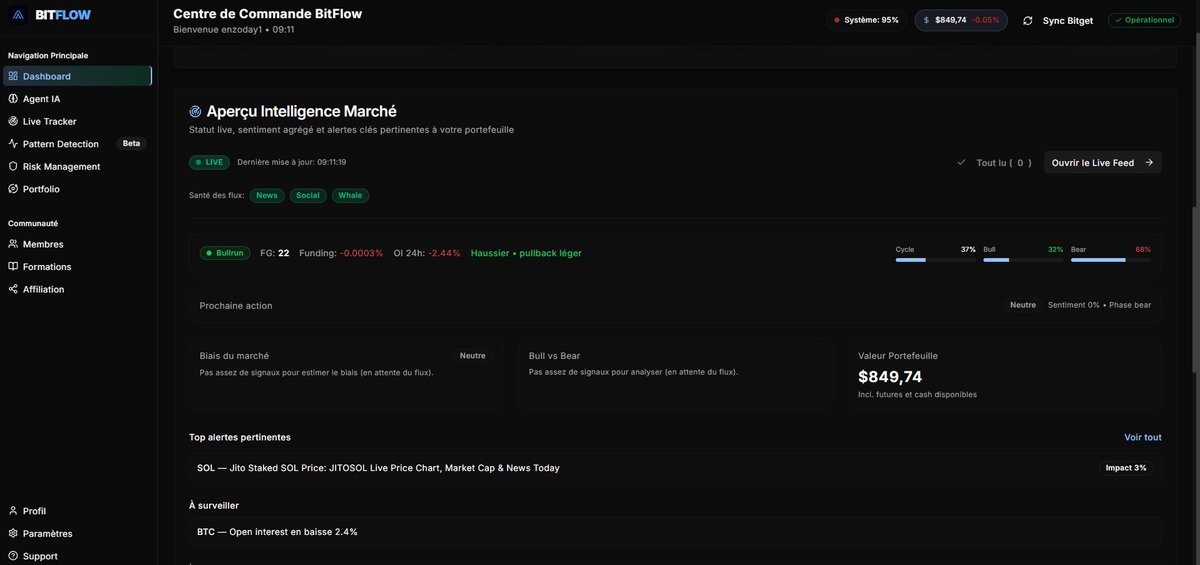Click the Système: 95% status pill
This screenshot has width=1200, height=565.
[x=866, y=20]
